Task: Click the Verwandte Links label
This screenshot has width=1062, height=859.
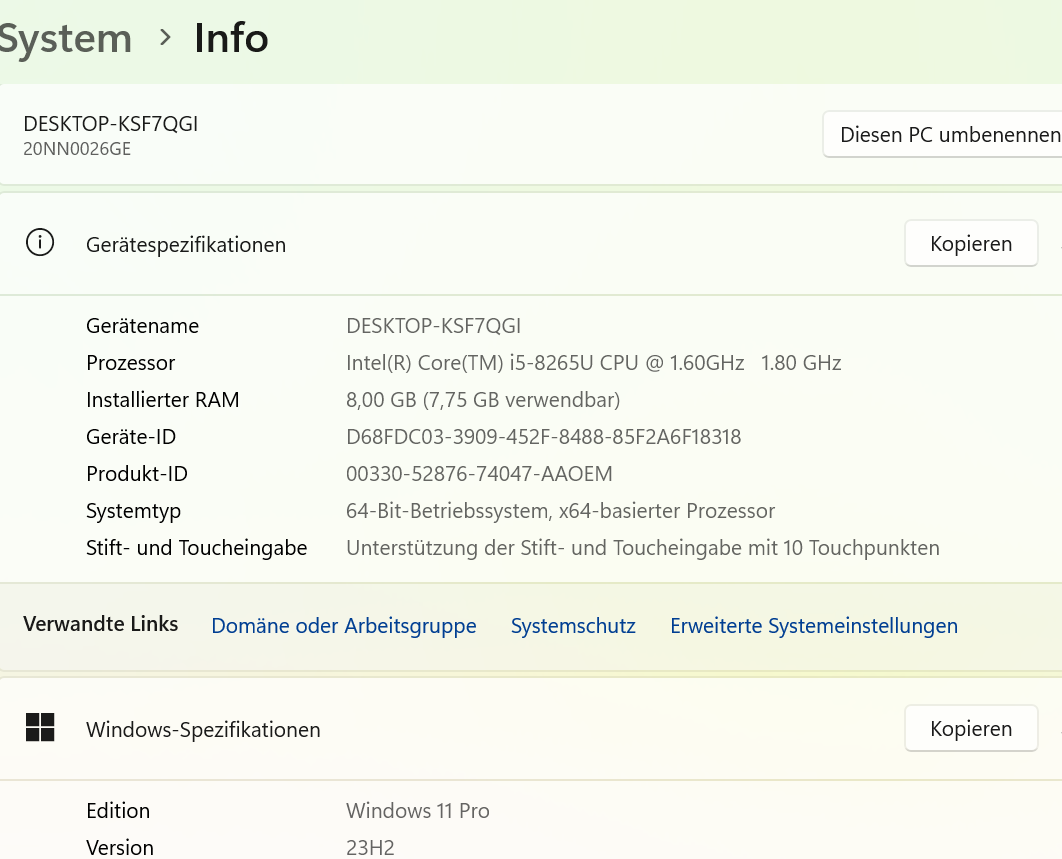Action: 101,624
